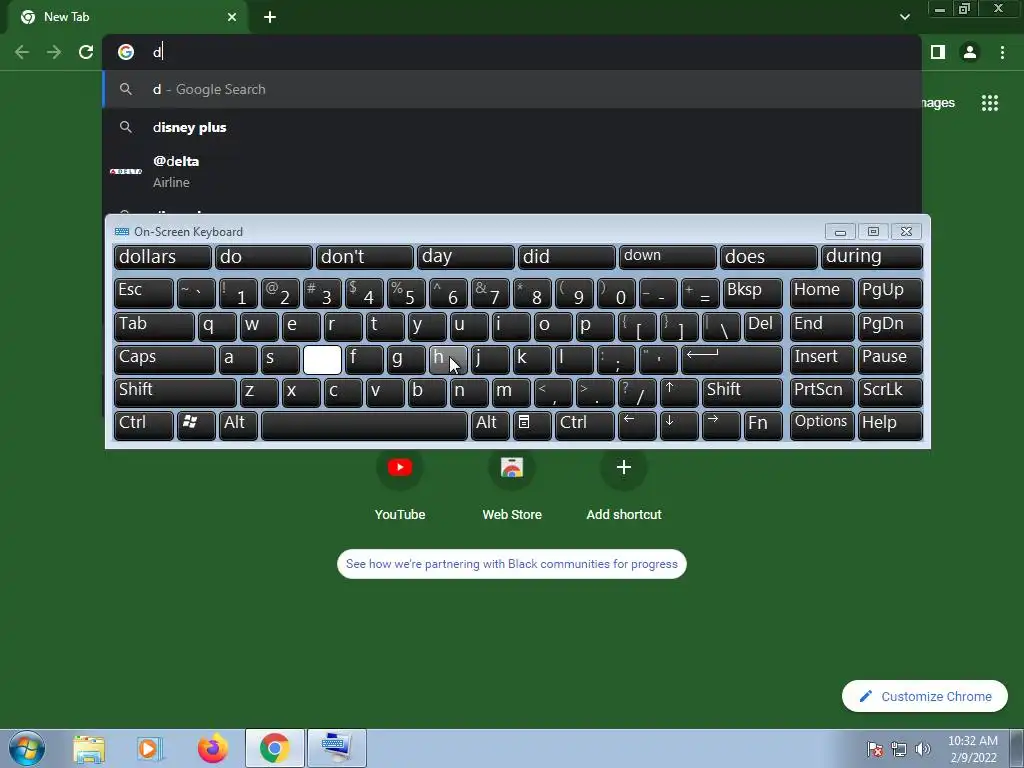The image size is (1024, 768).
Task: Toggle the right Shift key
Action: (x=742, y=392)
